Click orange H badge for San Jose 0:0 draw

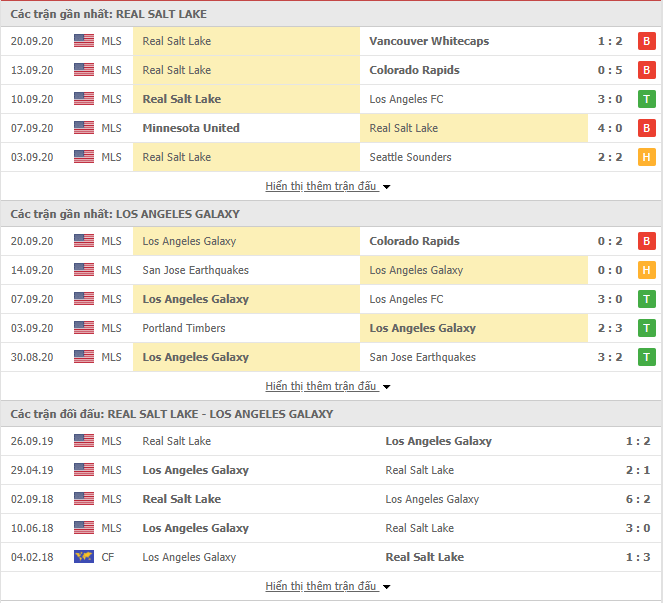coord(647,270)
